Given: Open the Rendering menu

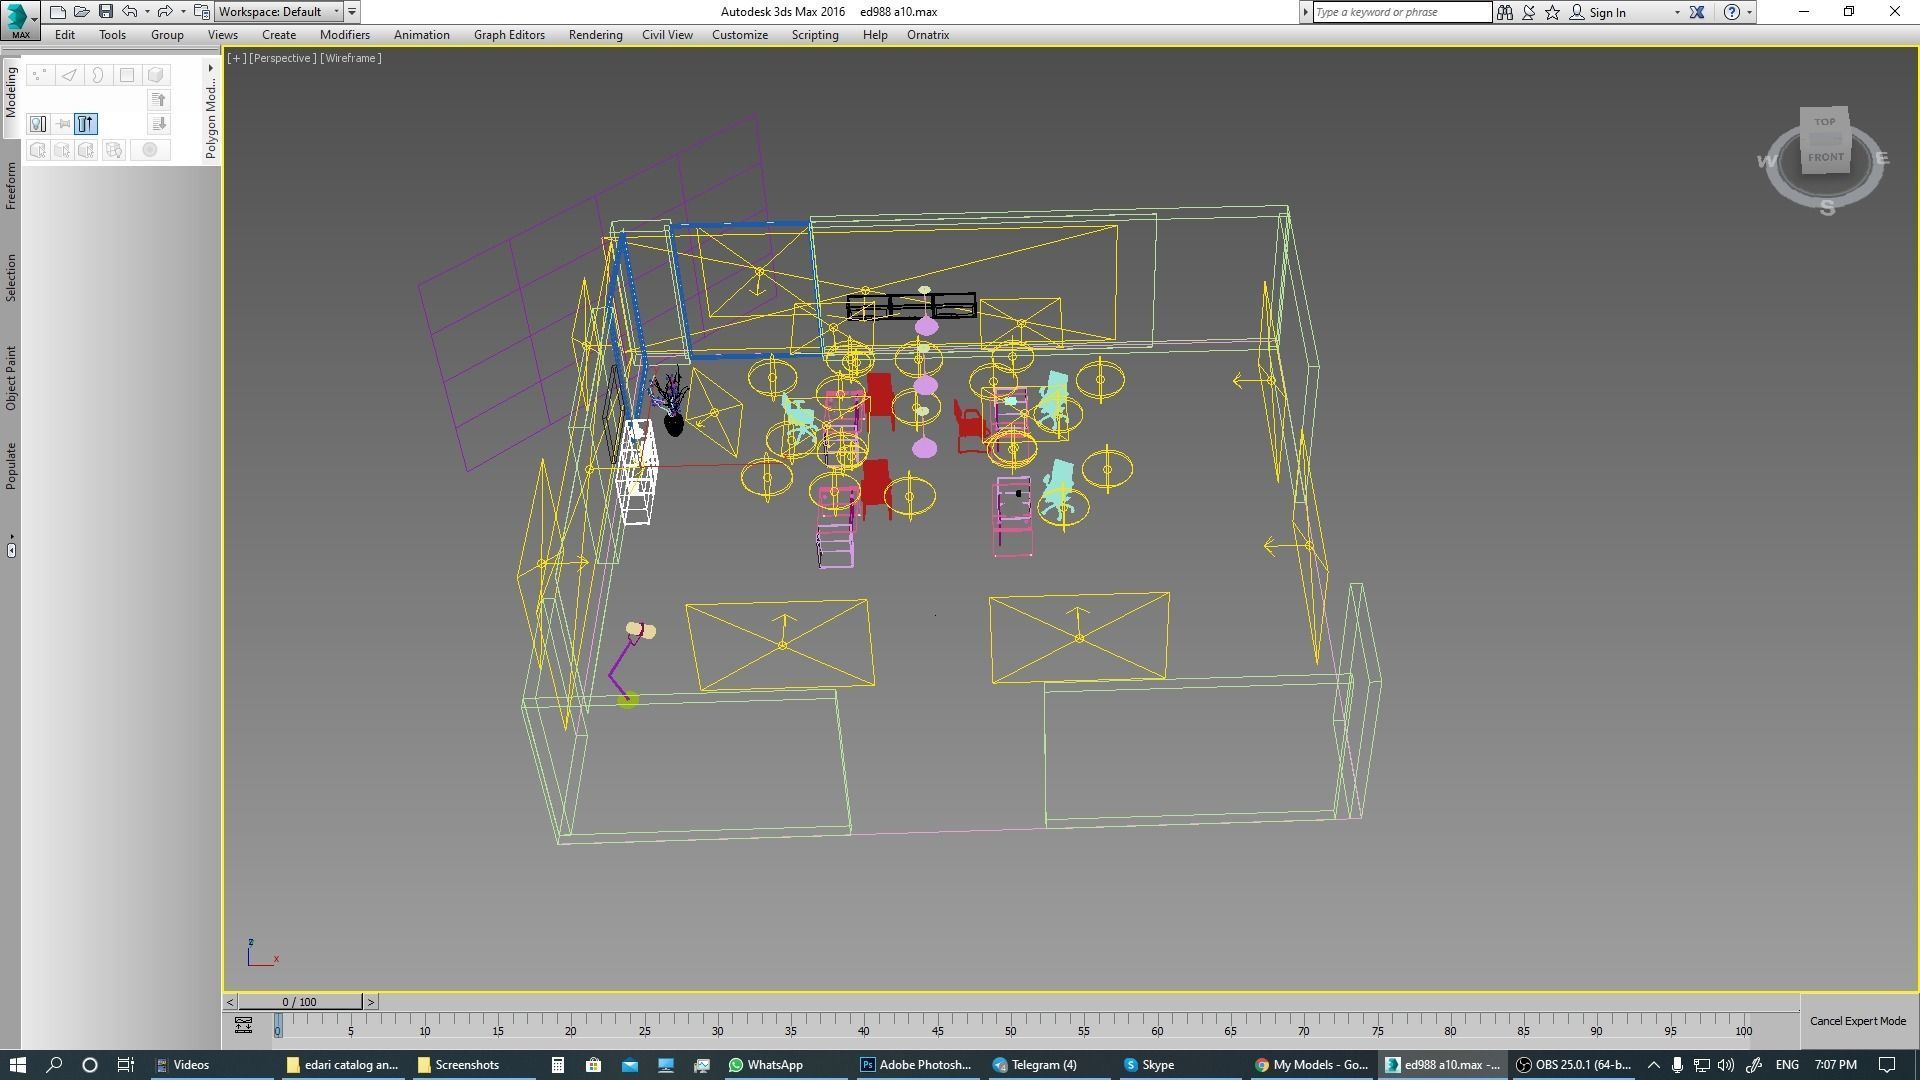Looking at the screenshot, I should click(595, 35).
